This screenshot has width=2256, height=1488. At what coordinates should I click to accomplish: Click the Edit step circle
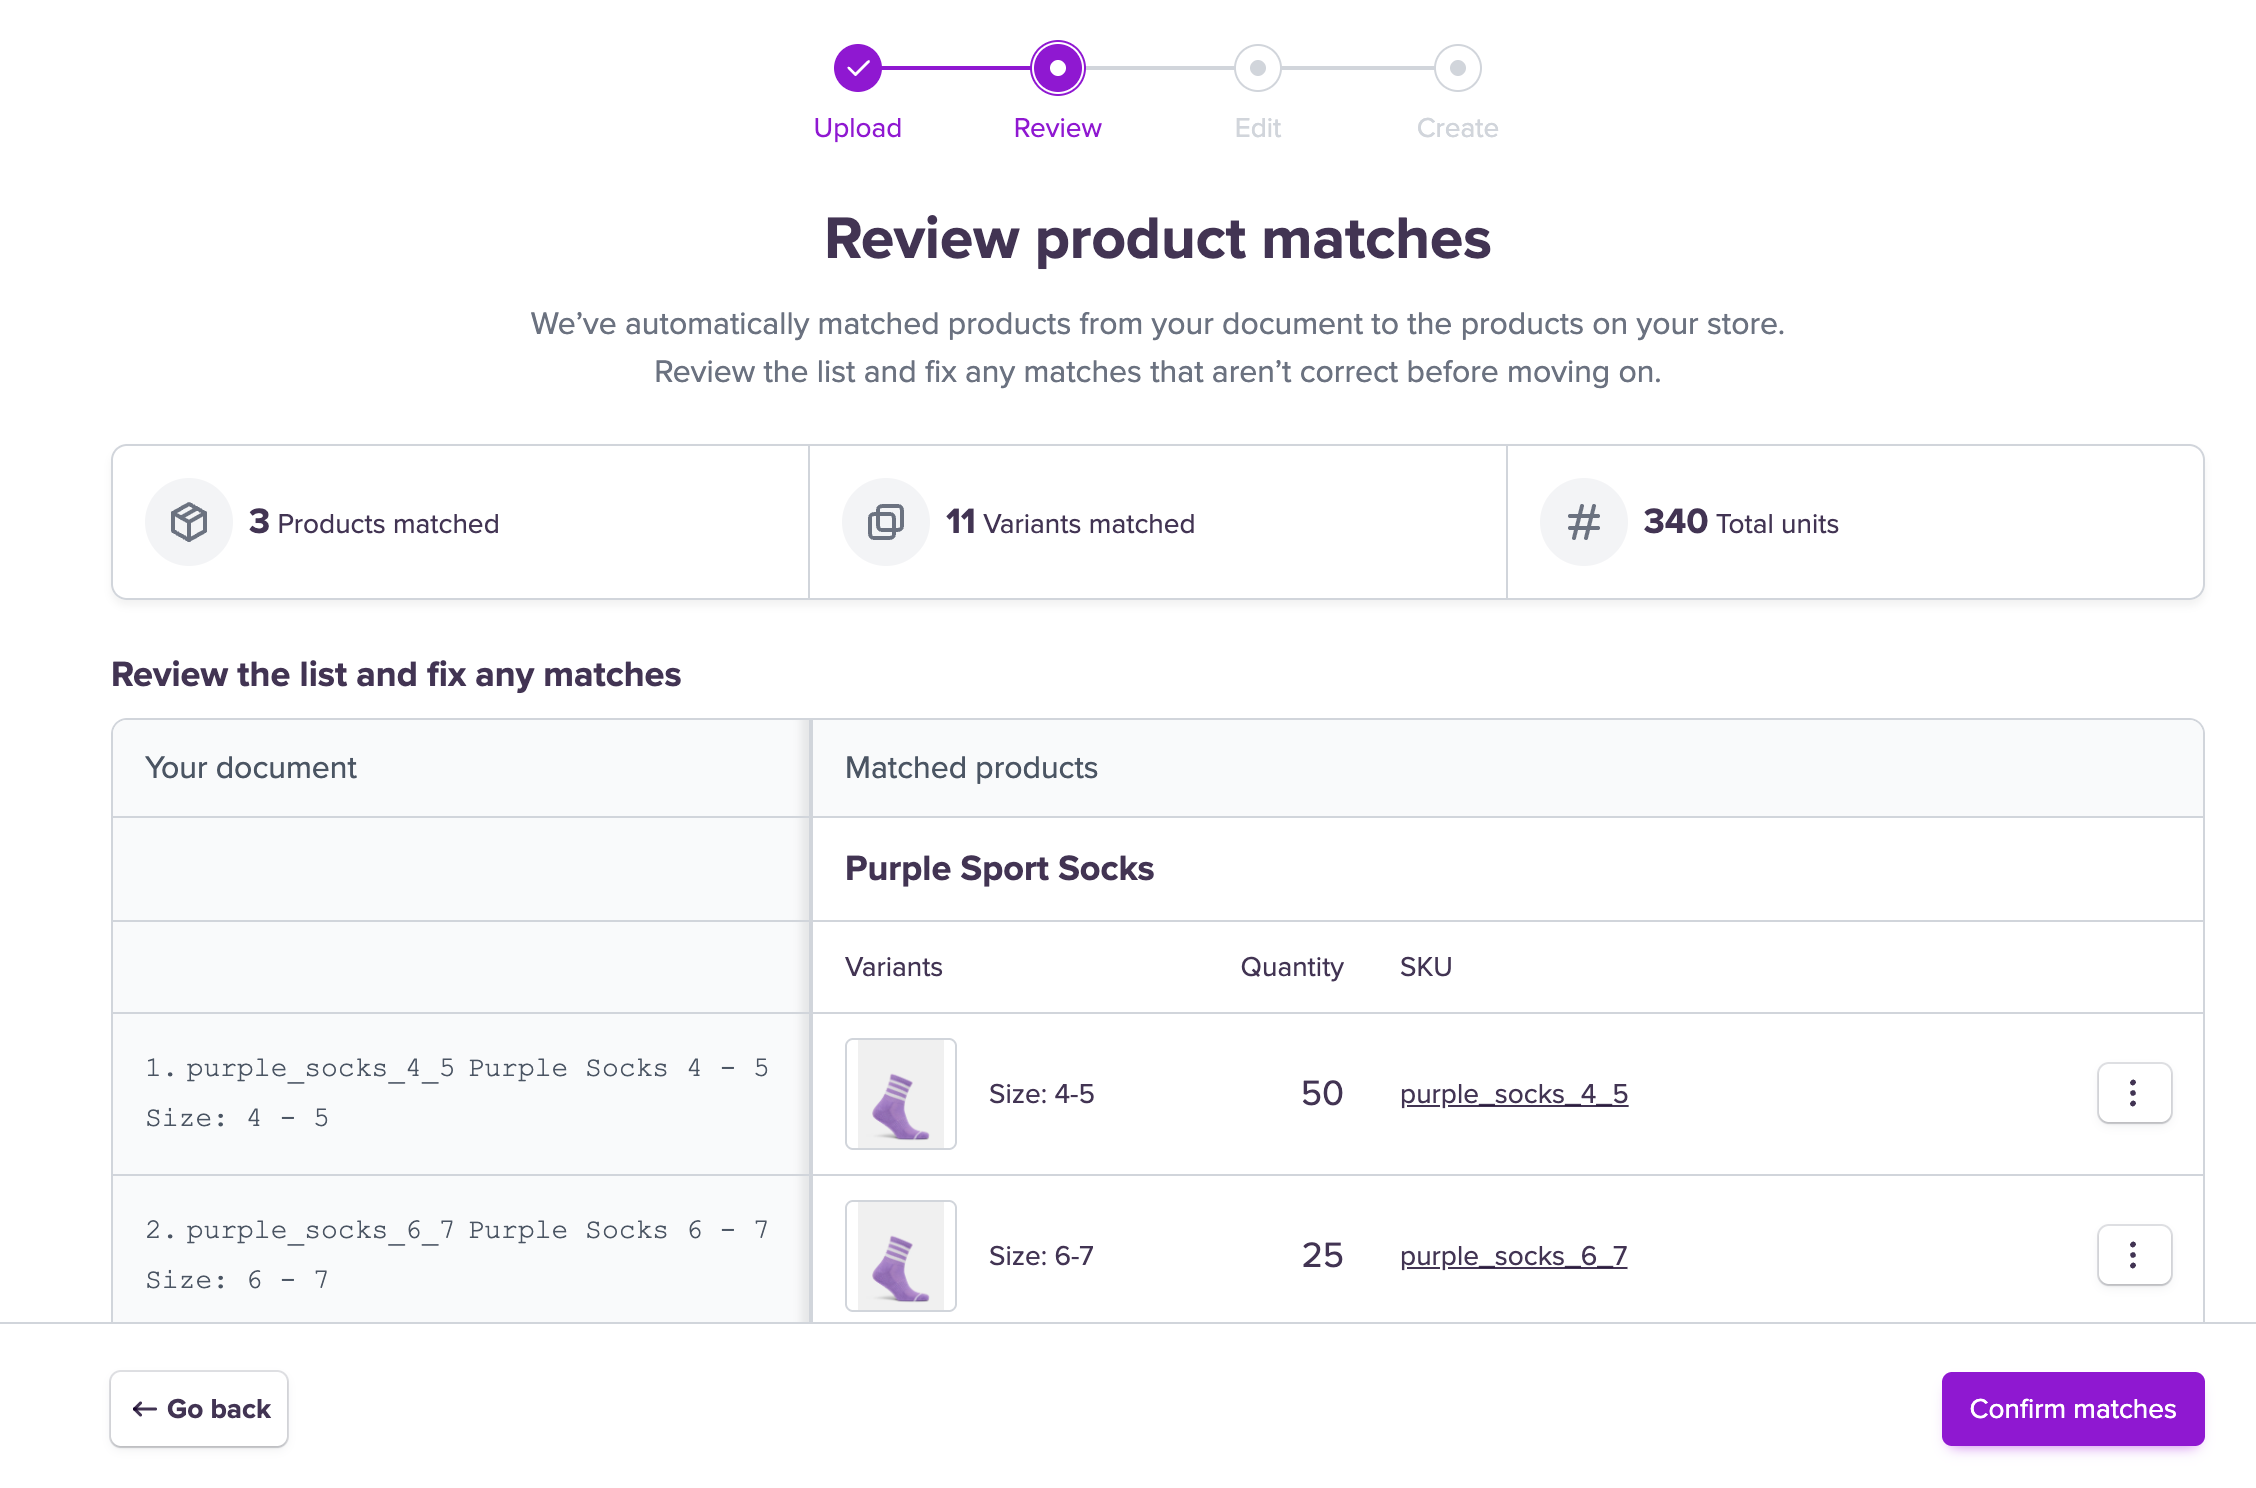1257,68
